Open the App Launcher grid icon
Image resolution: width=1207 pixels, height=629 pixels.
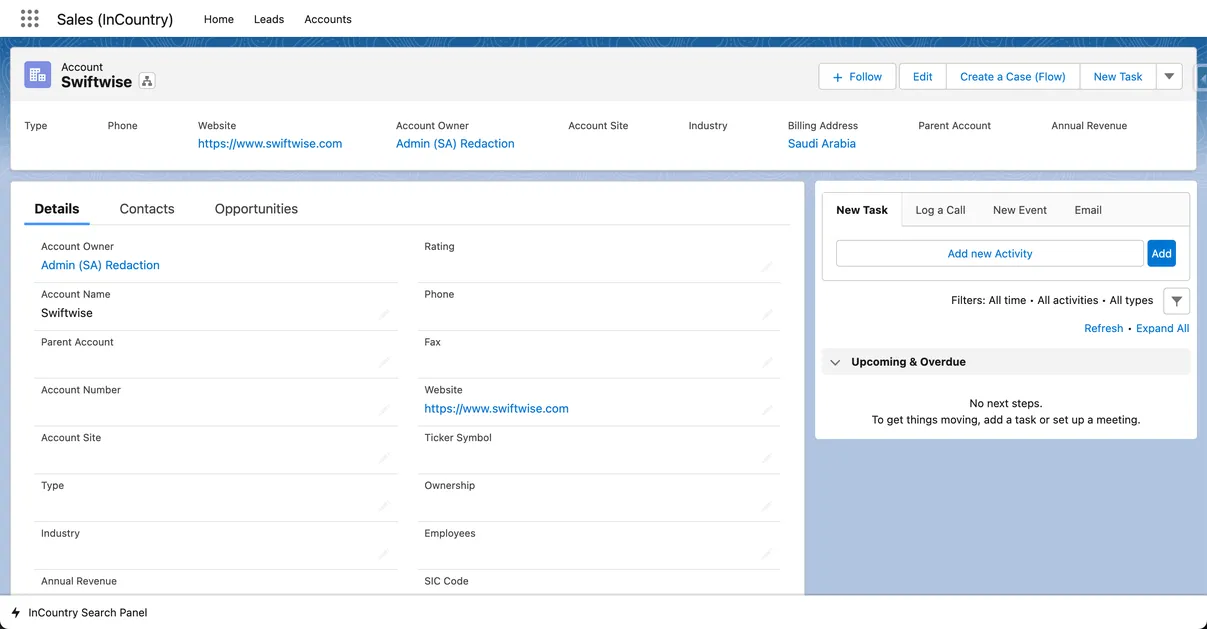click(30, 19)
